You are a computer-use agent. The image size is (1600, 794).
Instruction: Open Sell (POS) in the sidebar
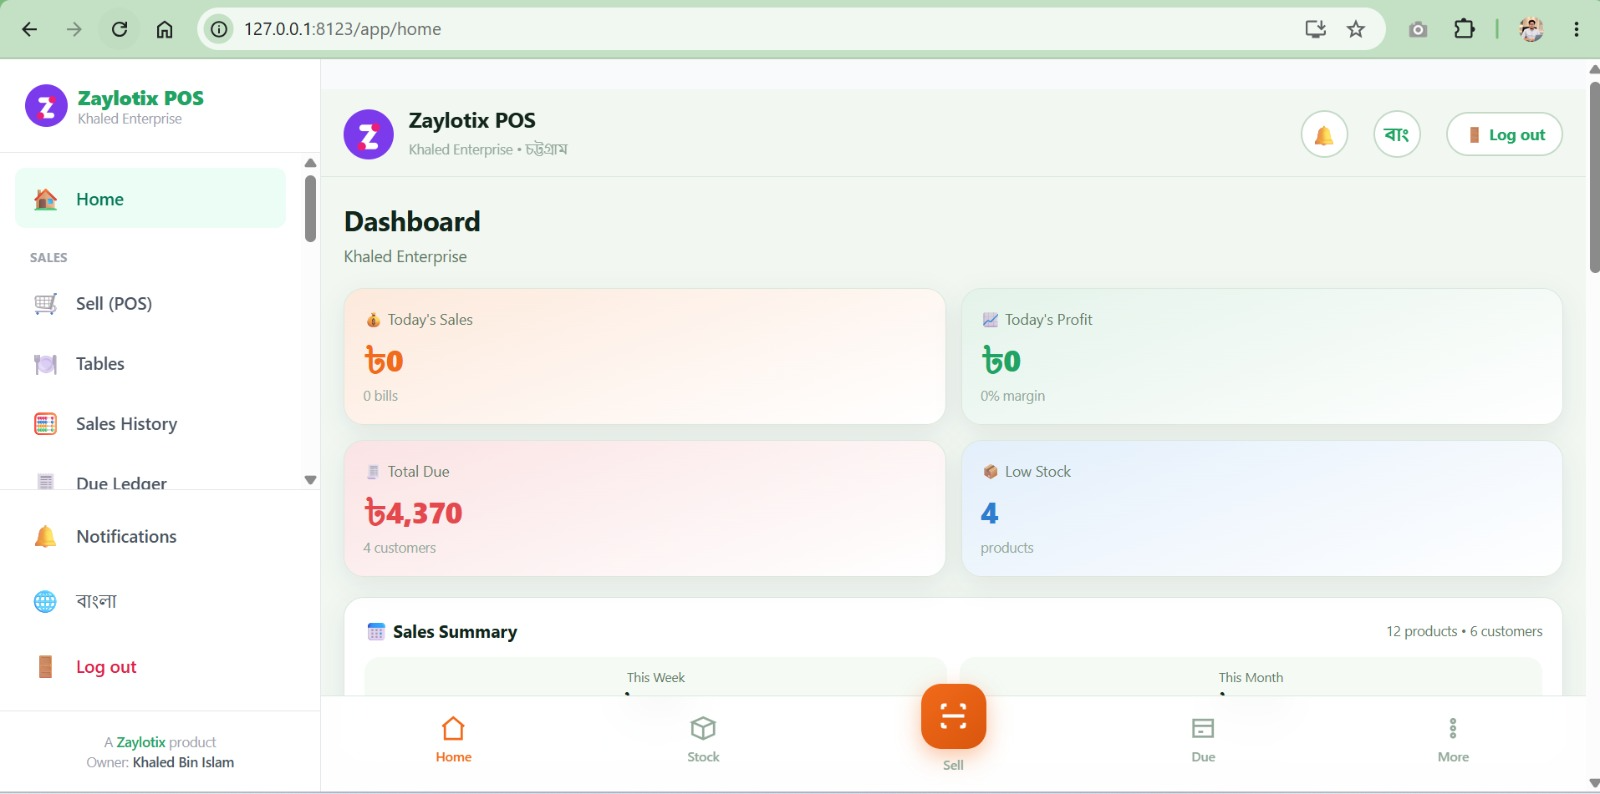[150, 304]
